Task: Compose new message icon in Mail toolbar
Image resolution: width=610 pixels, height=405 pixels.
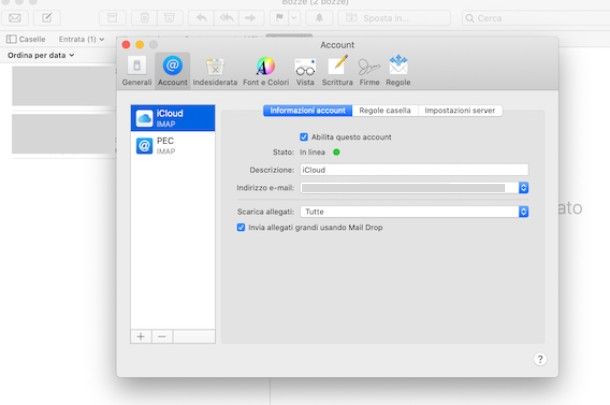Action: coord(47,18)
